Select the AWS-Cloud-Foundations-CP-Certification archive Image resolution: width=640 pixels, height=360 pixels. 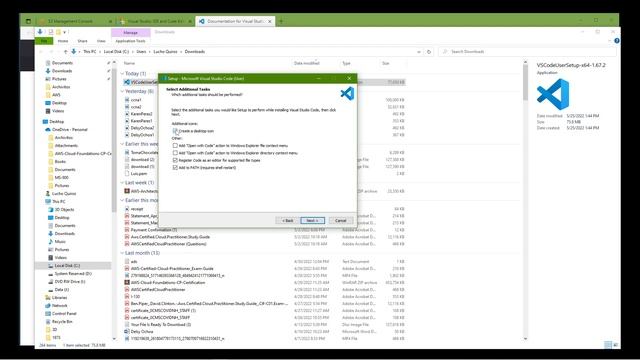pyautogui.click(x=168, y=282)
